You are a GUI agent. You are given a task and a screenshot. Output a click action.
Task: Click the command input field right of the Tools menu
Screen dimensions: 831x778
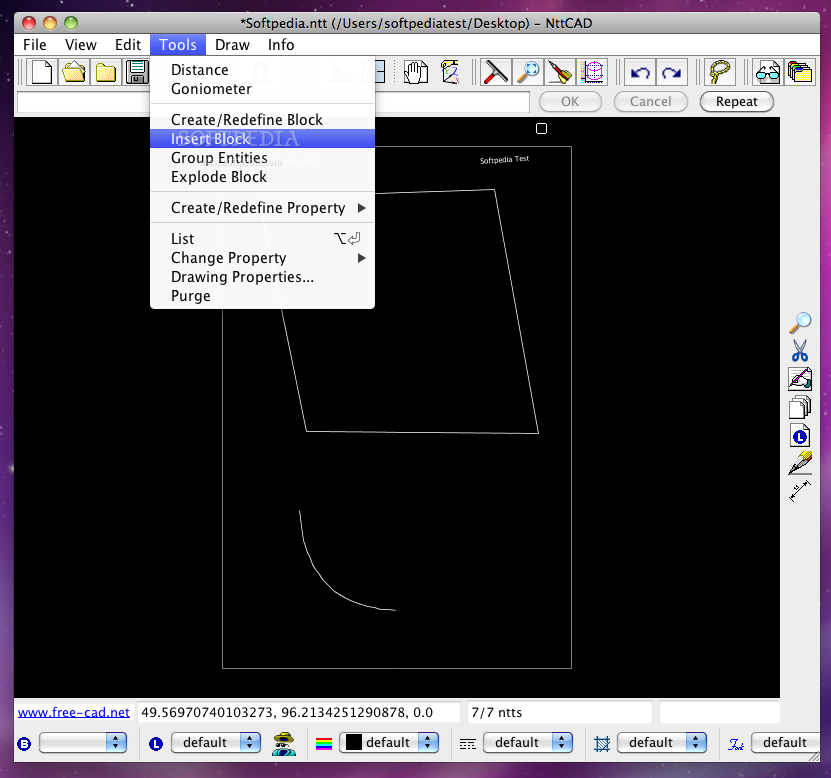tap(453, 102)
